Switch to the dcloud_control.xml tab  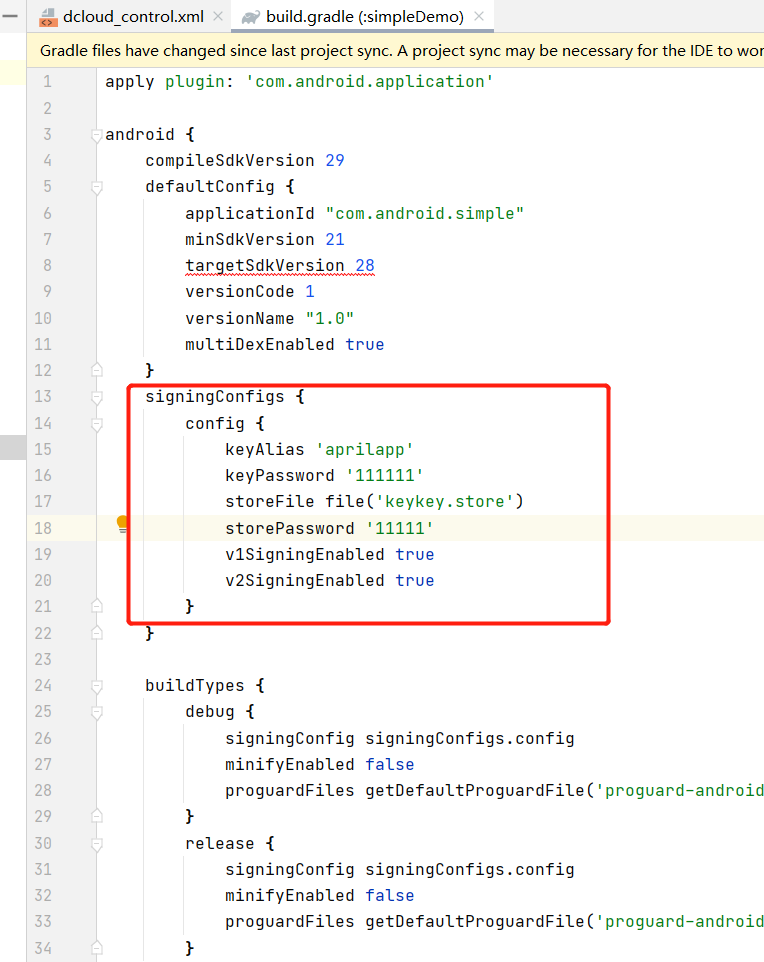click(133, 17)
